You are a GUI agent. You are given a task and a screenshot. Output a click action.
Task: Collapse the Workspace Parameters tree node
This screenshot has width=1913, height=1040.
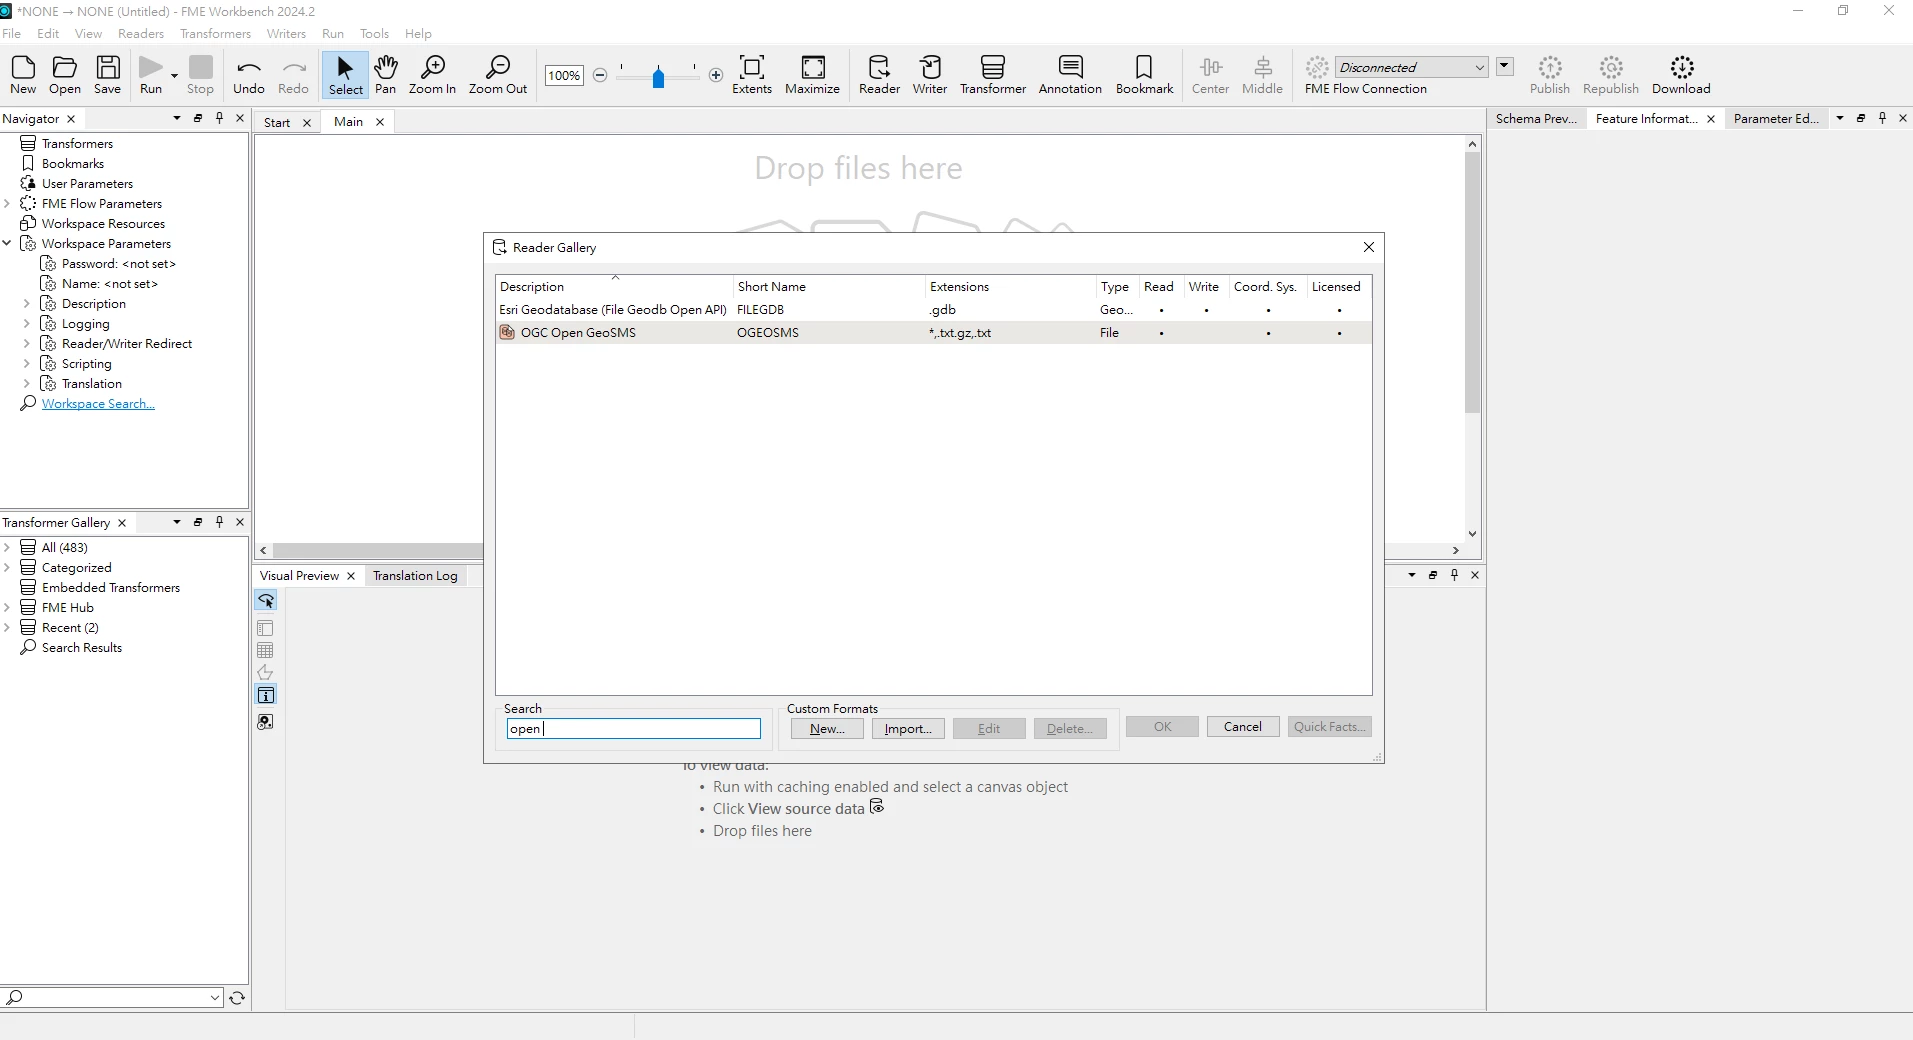7,243
